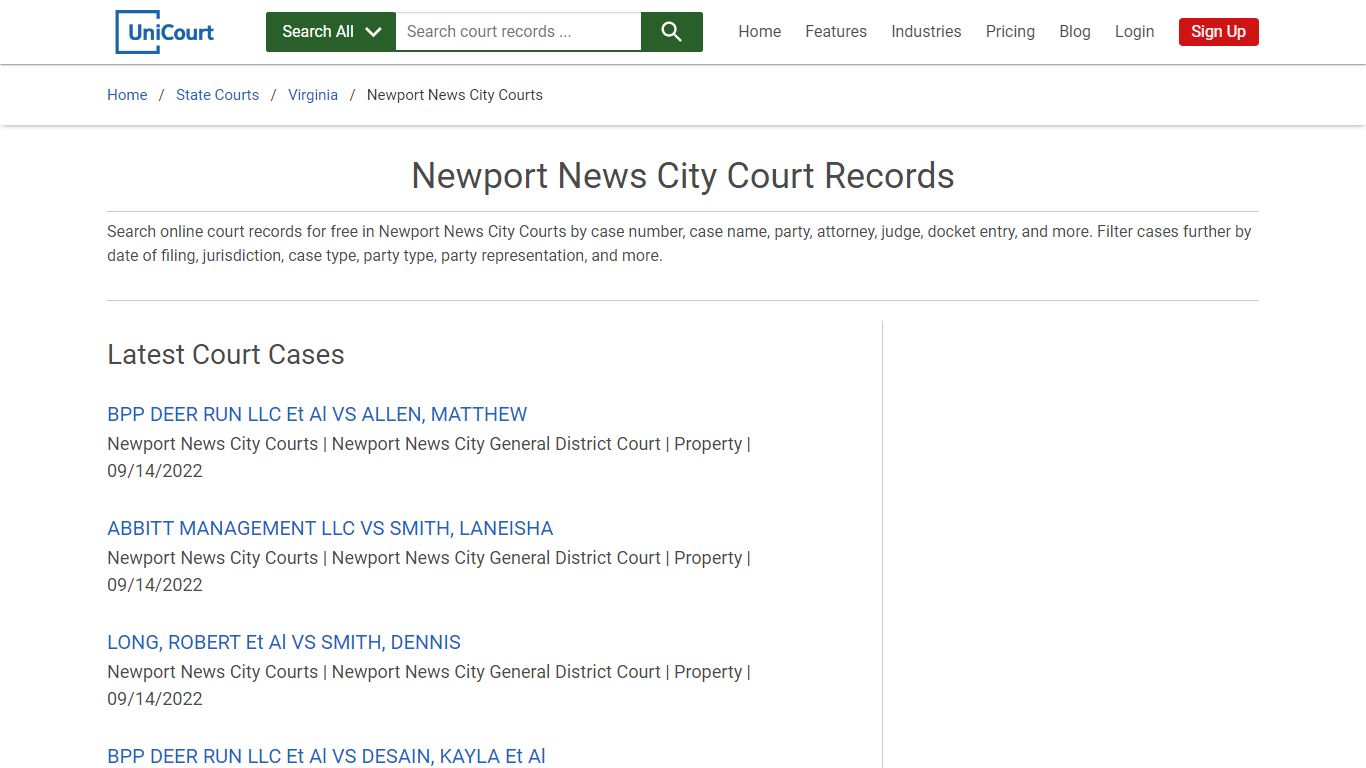Focus the Search court records field
The height and width of the screenshot is (768, 1366).
tap(518, 32)
